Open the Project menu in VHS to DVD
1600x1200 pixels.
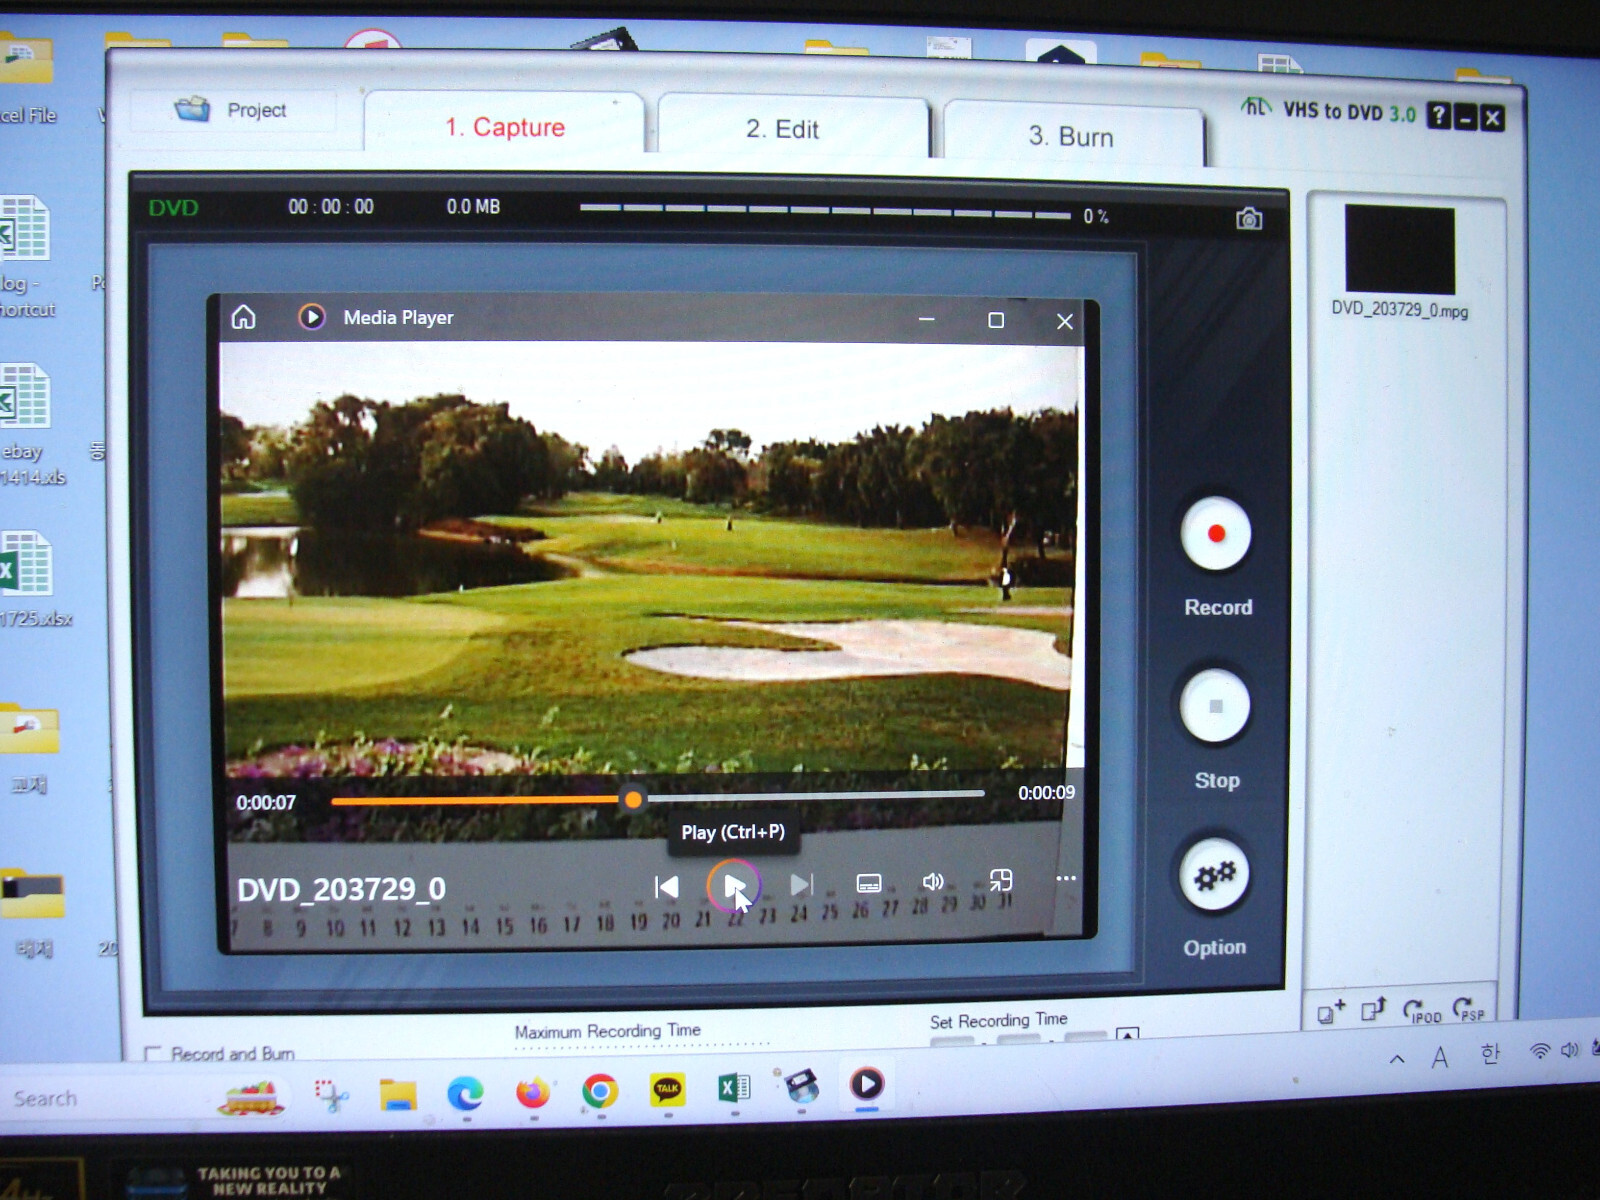[232, 110]
